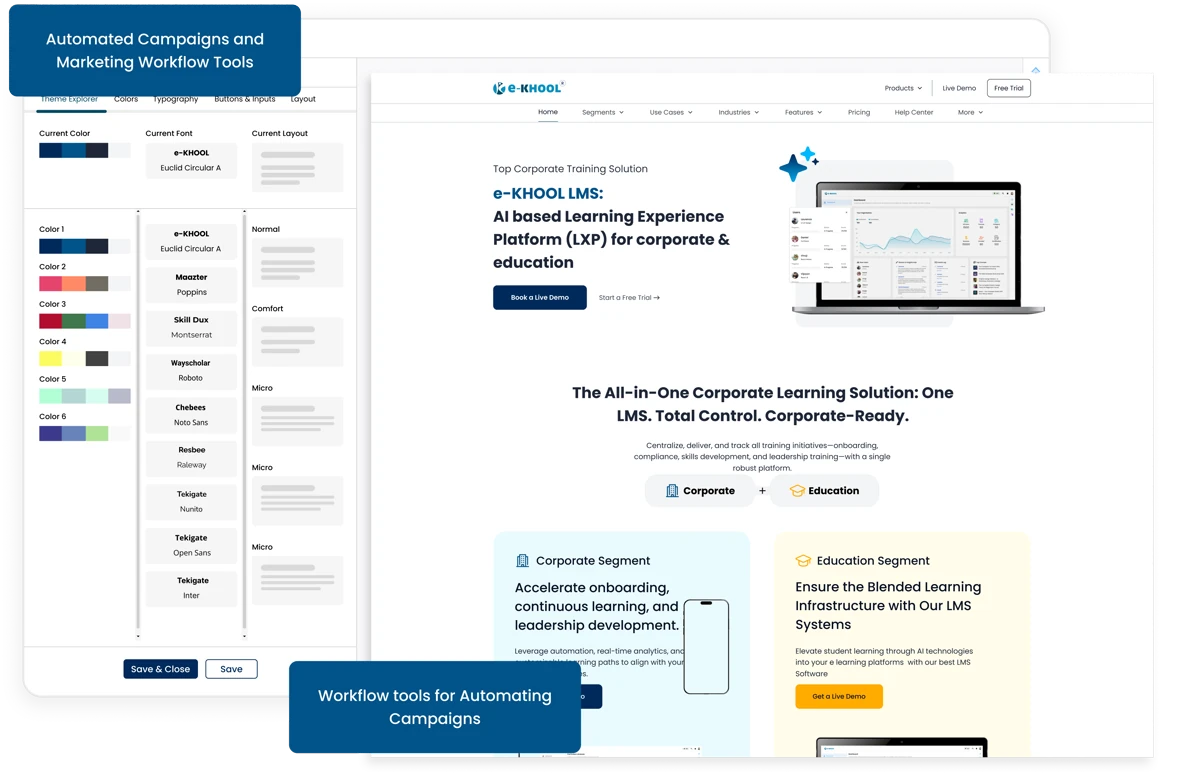Screen dimensions: 1200x774
Task: Choose the Tekigate Nunito font option
Action: pos(191,502)
